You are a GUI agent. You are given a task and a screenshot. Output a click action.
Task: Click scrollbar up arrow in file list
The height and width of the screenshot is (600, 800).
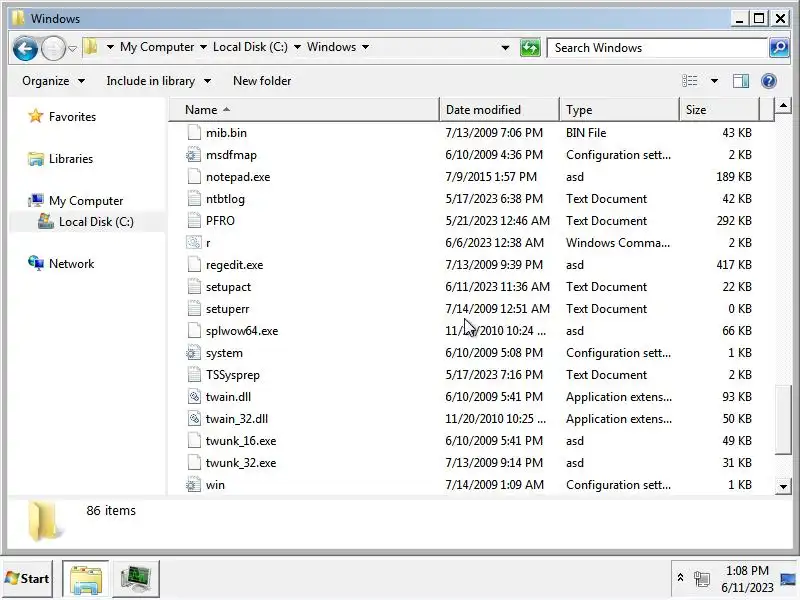click(783, 106)
